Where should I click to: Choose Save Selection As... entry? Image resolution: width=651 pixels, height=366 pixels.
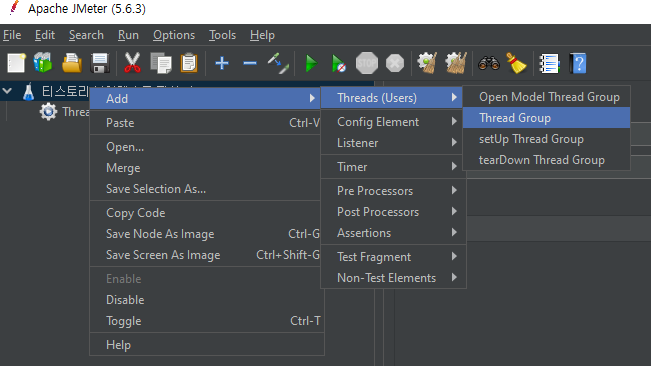[206, 189]
